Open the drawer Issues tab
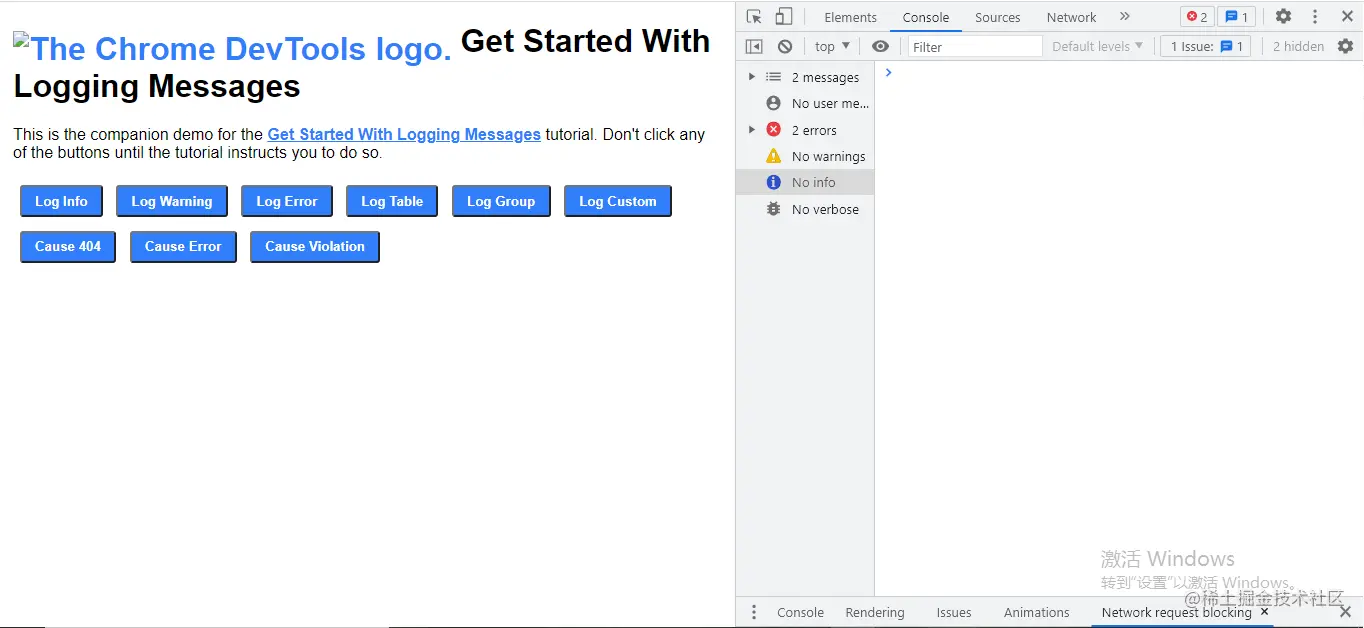The width and height of the screenshot is (1364, 628). (x=954, y=612)
